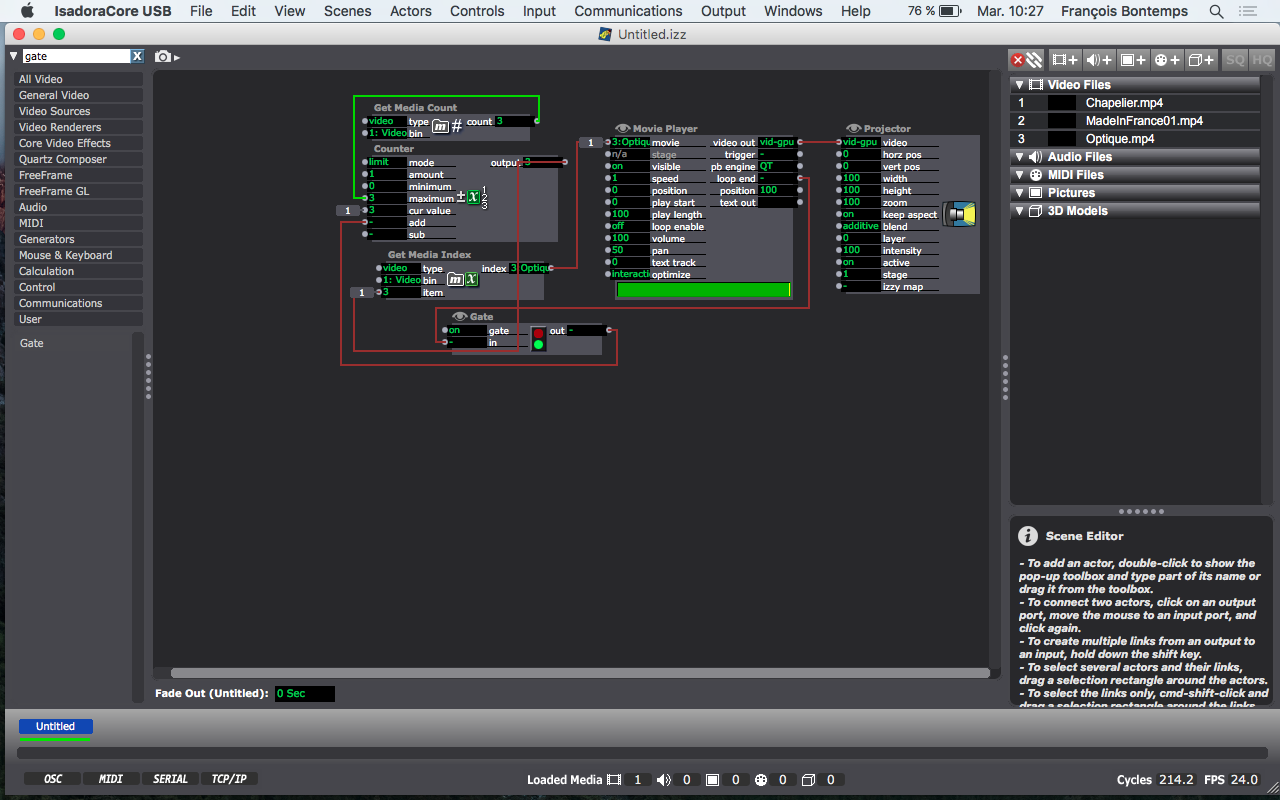
Task: Toggle the TCP/IP status indicator
Action: pyautogui.click(x=229, y=779)
